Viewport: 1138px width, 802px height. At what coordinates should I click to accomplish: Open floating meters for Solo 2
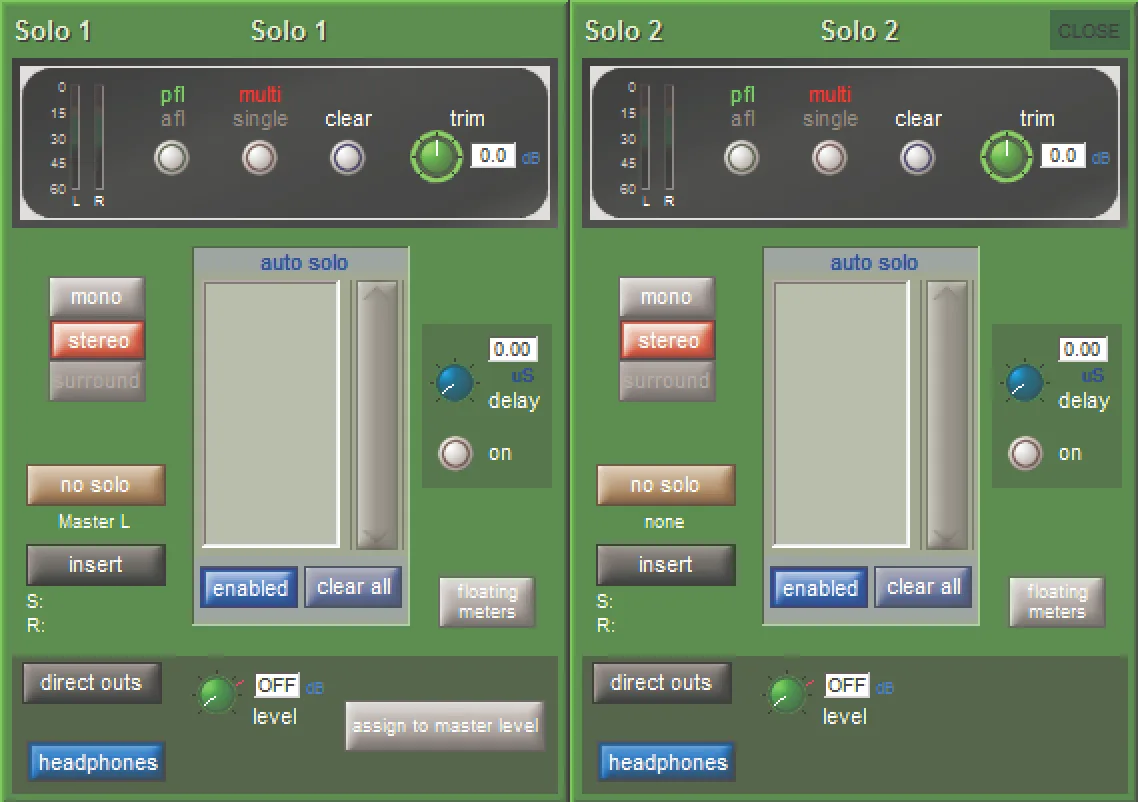[x=1057, y=602]
